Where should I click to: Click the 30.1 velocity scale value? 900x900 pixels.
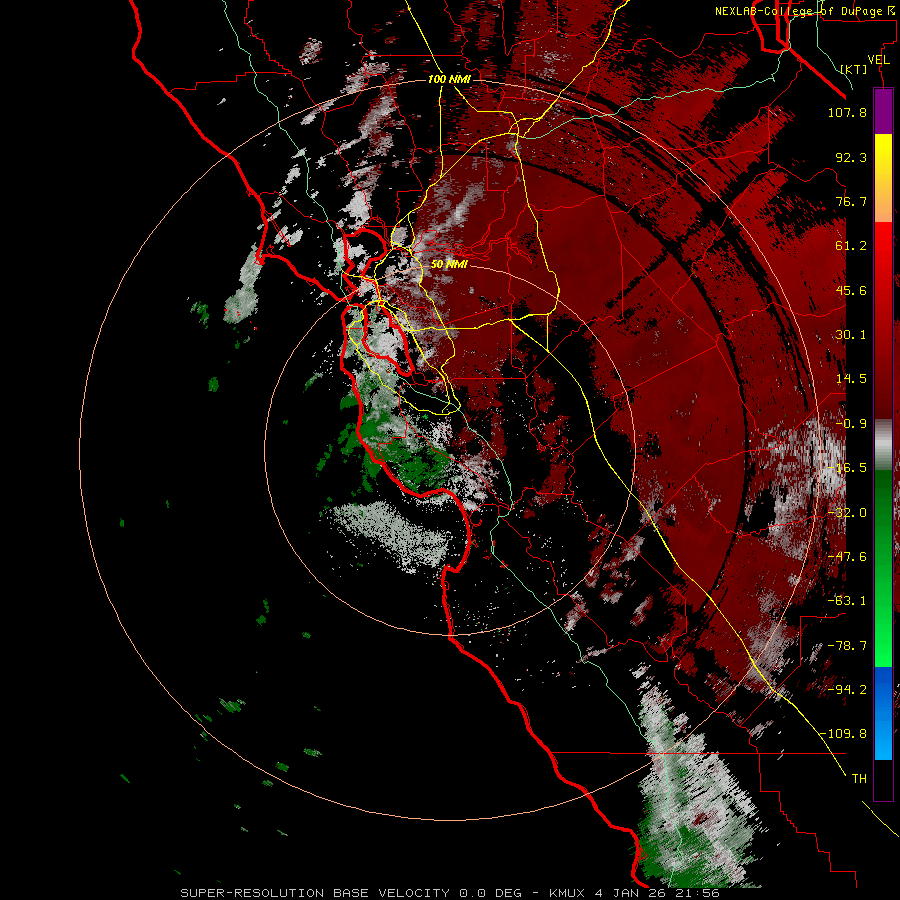(x=851, y=335)
